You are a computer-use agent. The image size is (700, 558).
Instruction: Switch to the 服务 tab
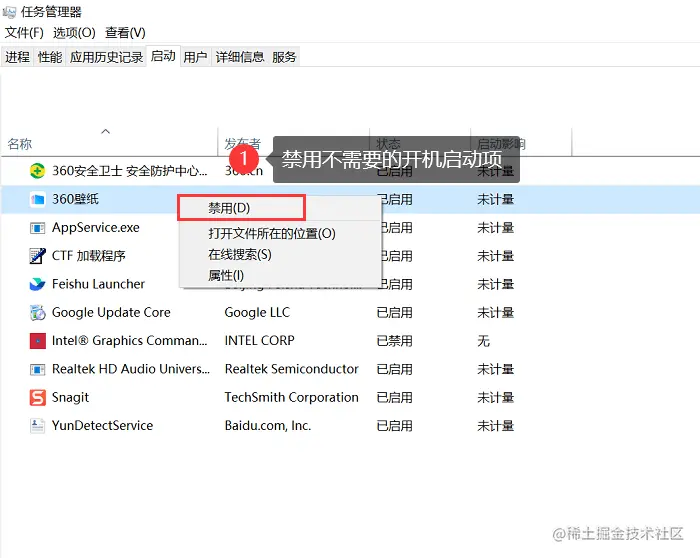coord(284,57)
